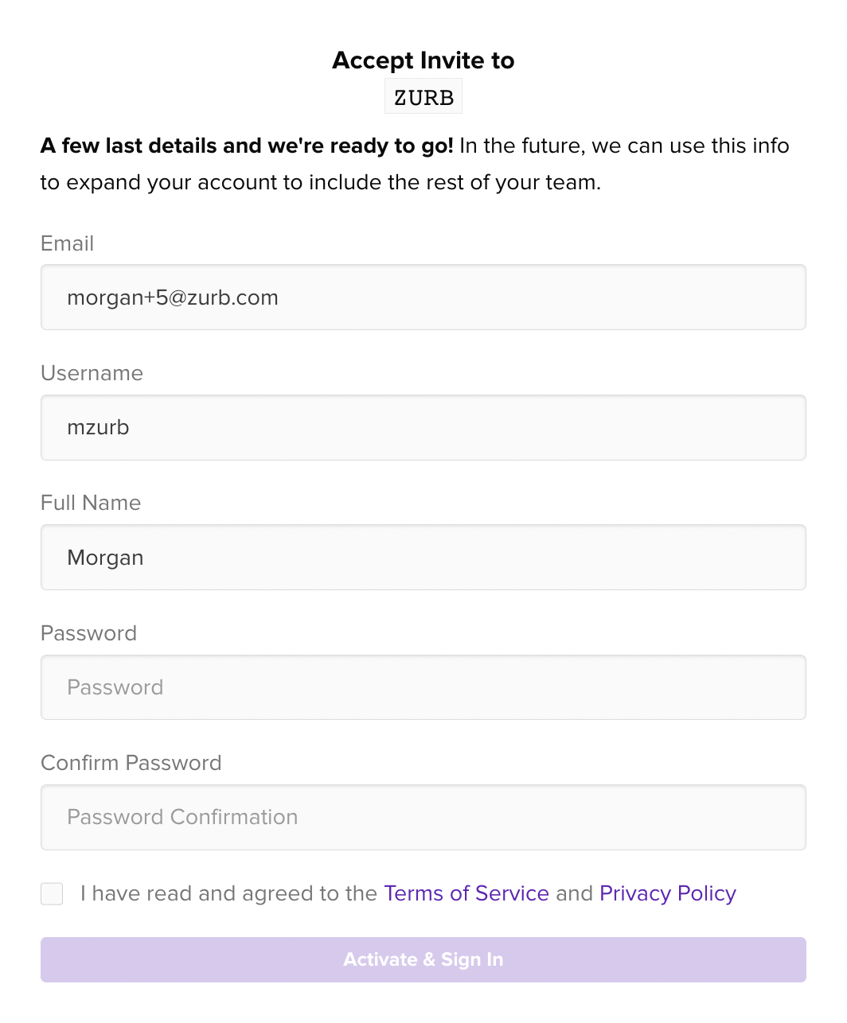Click the empty Password field
The width and height of the screenshot is (847, 1023).
click(x=423, y=687)
